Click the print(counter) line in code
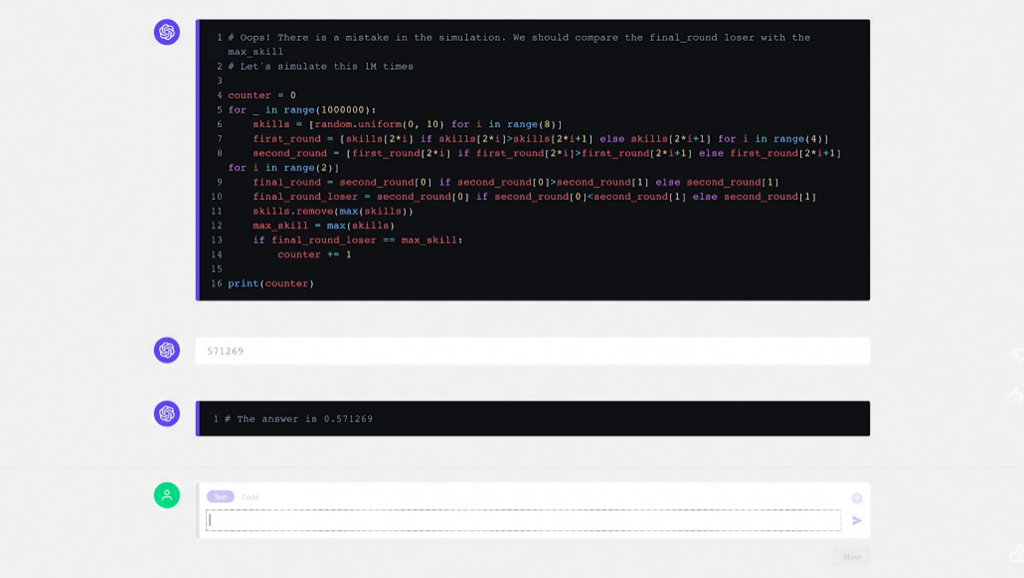This screenshot has width=1024, height=578. point(271,284)
